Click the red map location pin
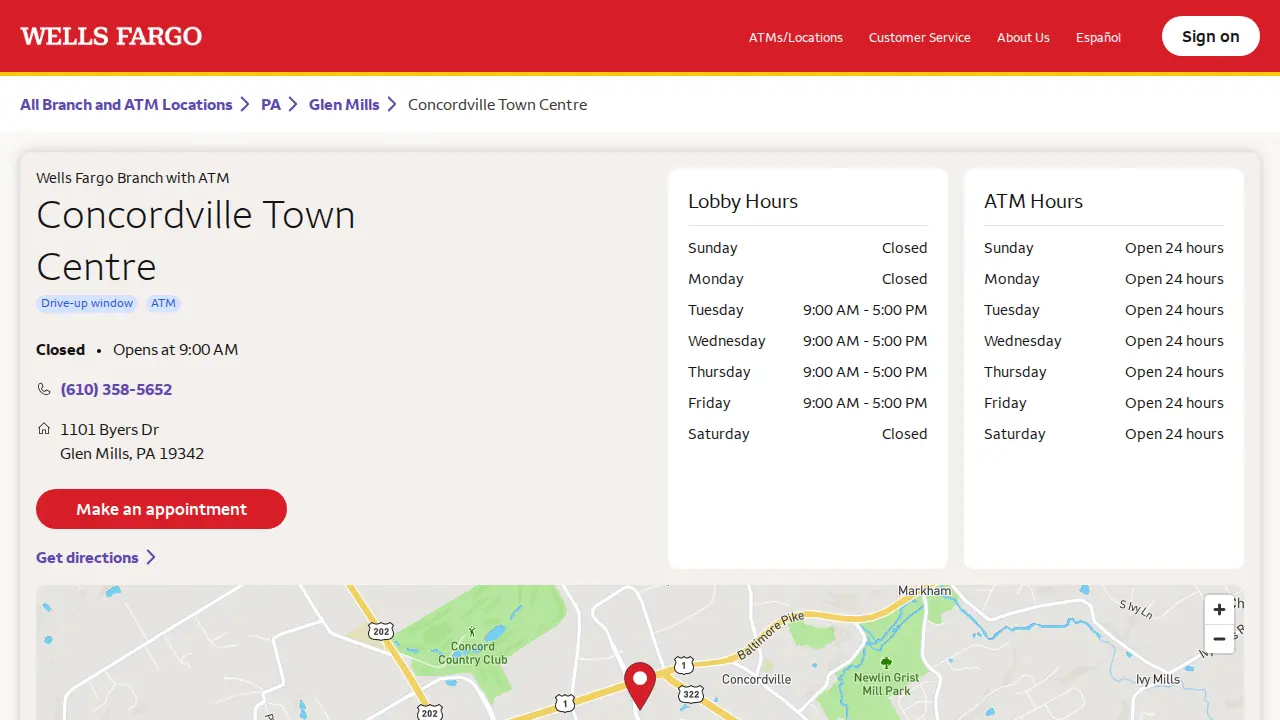 640,686
